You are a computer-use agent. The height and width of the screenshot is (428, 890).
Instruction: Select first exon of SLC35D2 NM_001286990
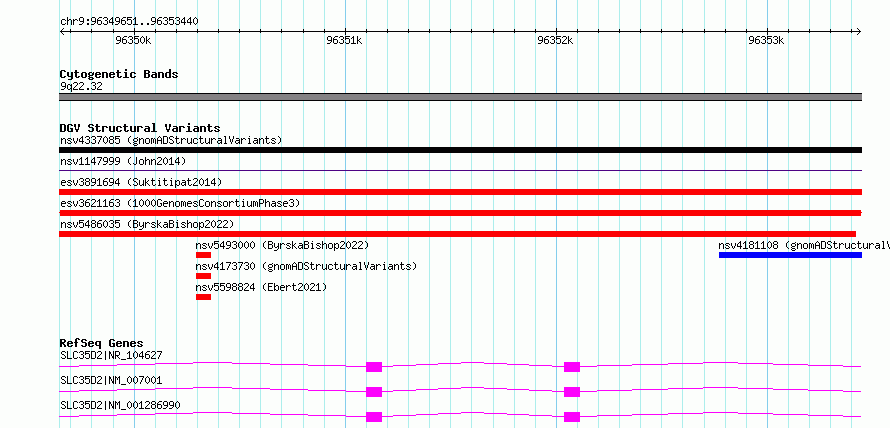(x=374, y=417)
